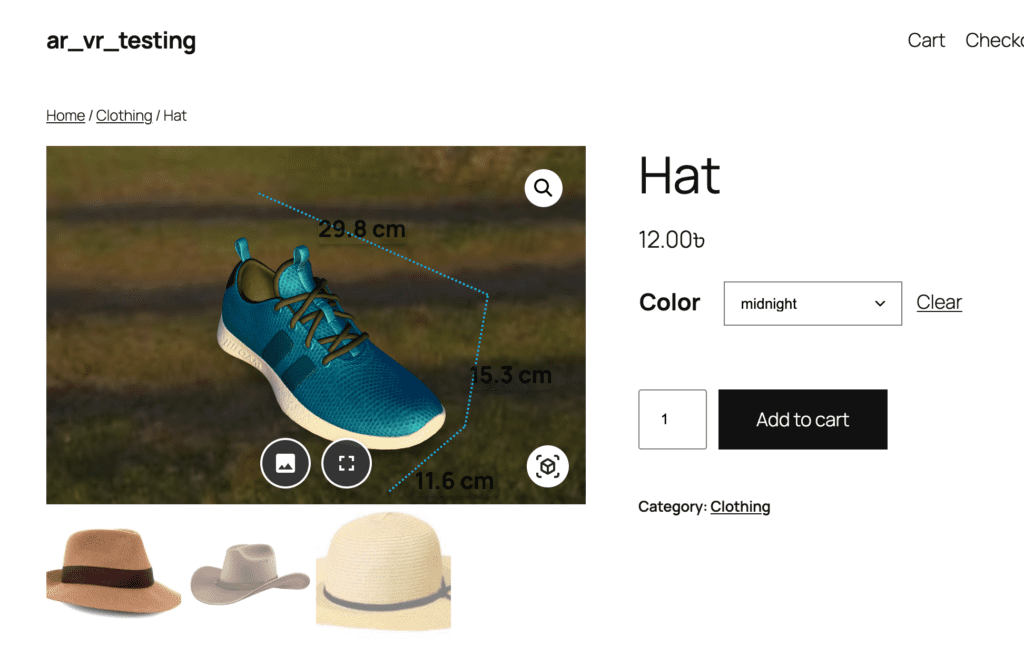This screenshot has width=1024, height=664.
Task: Focus the quantity input field
Action: pyautogui.click(x=672, y=419)
